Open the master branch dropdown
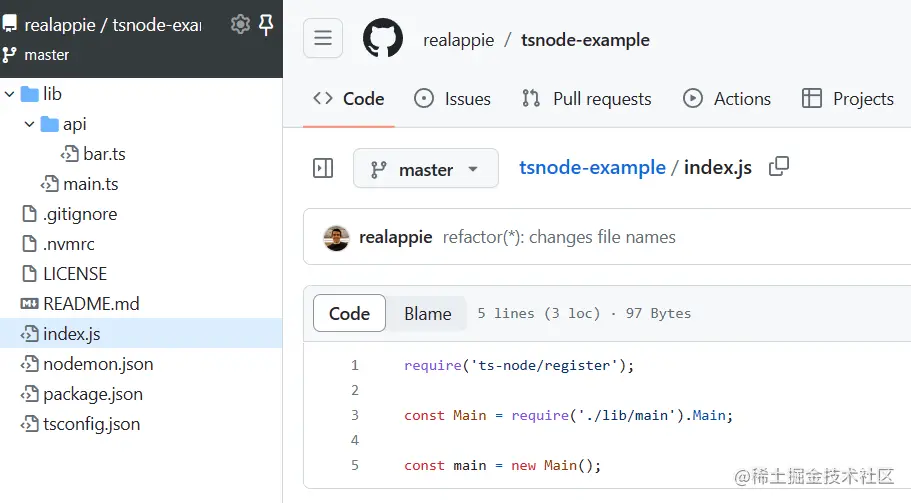The width and height of the screenshot is (911, 503). (x=426, y=168)
